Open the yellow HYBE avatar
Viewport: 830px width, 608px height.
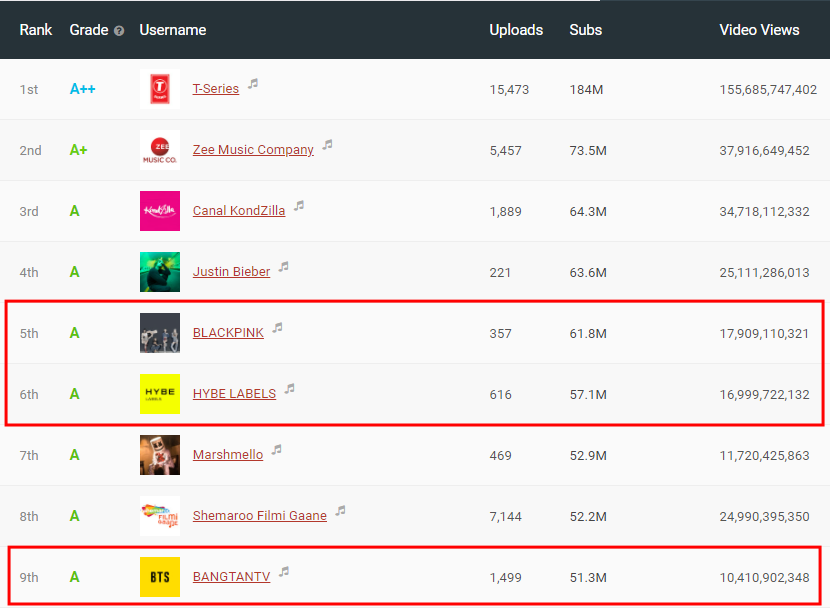tap(160, 394)
